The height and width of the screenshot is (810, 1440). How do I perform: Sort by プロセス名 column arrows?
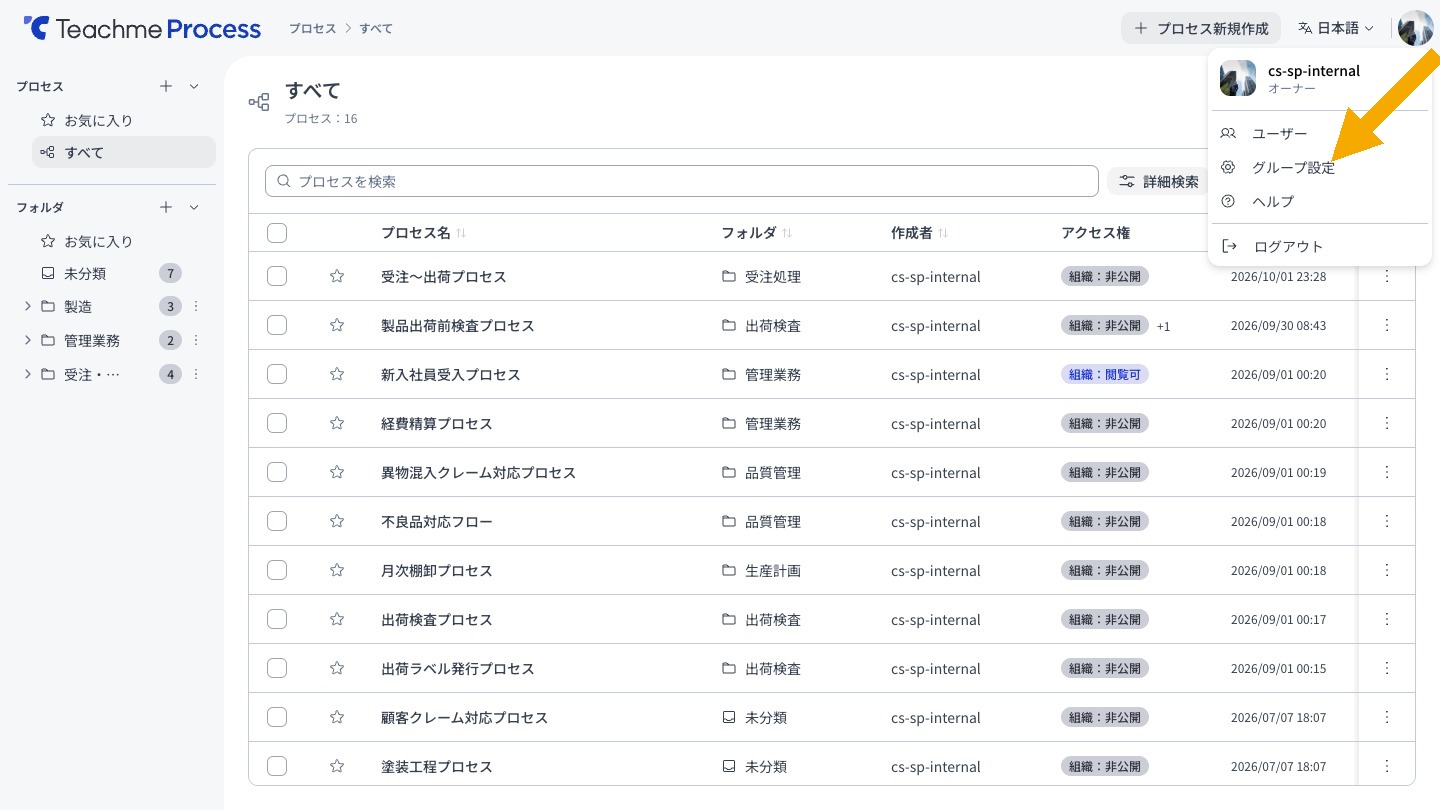coord(461,233)
